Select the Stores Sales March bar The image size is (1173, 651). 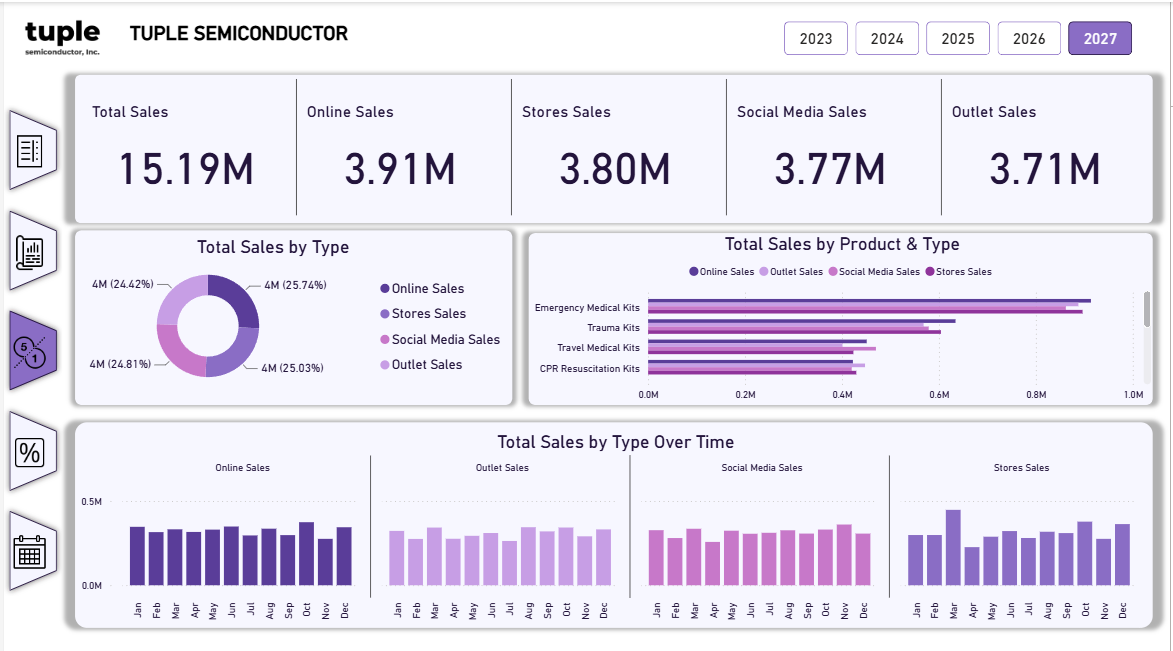(953, 548)
